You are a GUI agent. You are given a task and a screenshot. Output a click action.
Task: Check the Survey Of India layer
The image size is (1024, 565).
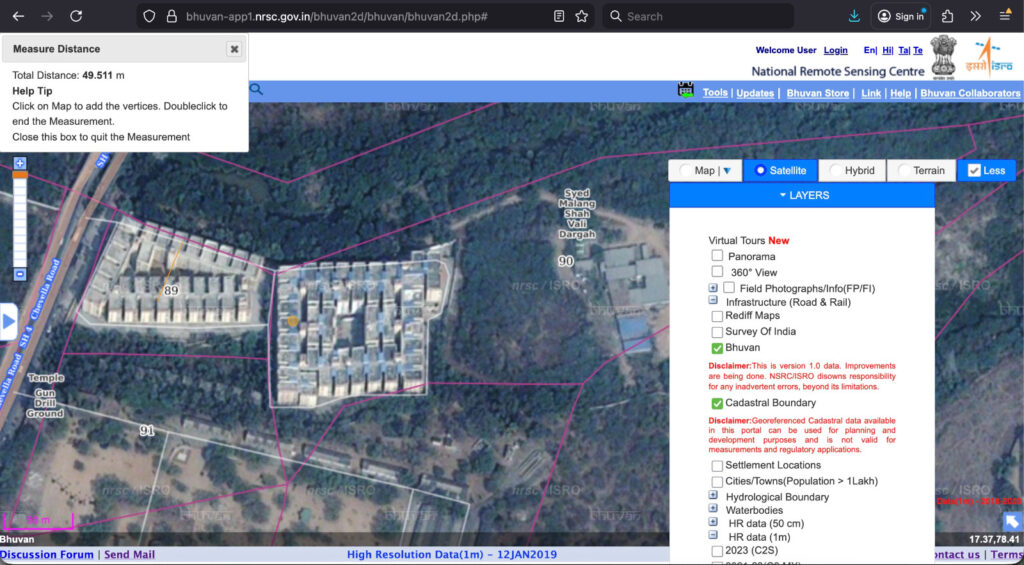pyautogui.click(x=717, y=332)
